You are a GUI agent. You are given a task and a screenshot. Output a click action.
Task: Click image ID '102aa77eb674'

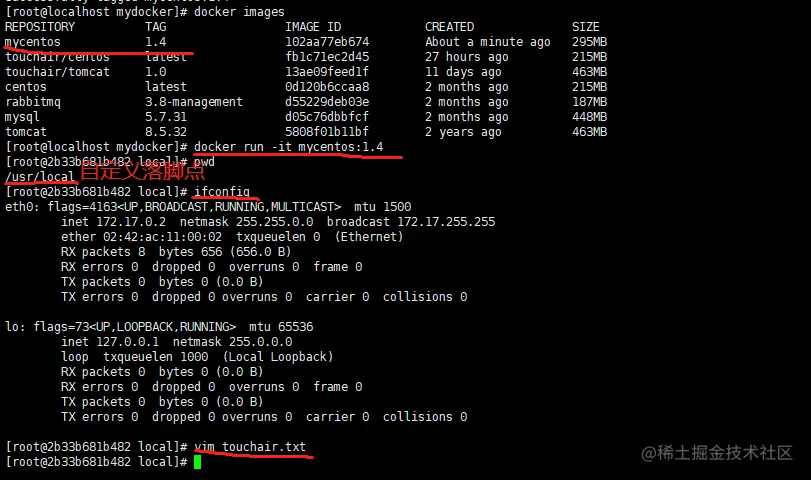[x=327, y=42]
